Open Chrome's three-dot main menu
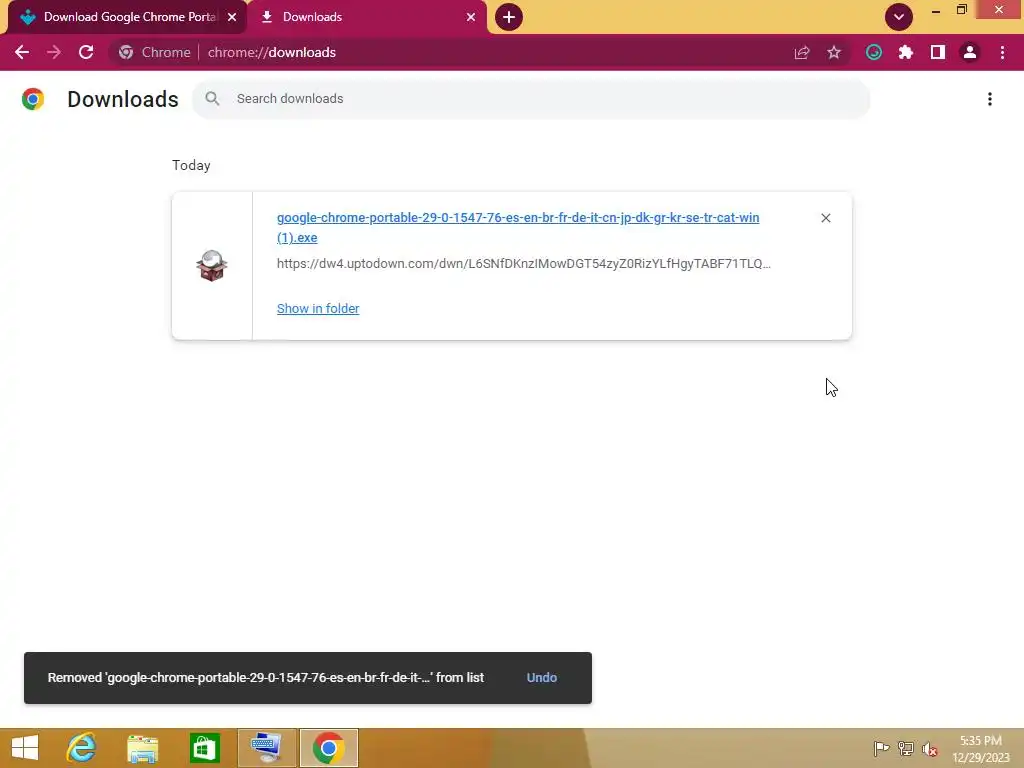The height and width of the screenshot is (768, 1024). point(1002,52)
